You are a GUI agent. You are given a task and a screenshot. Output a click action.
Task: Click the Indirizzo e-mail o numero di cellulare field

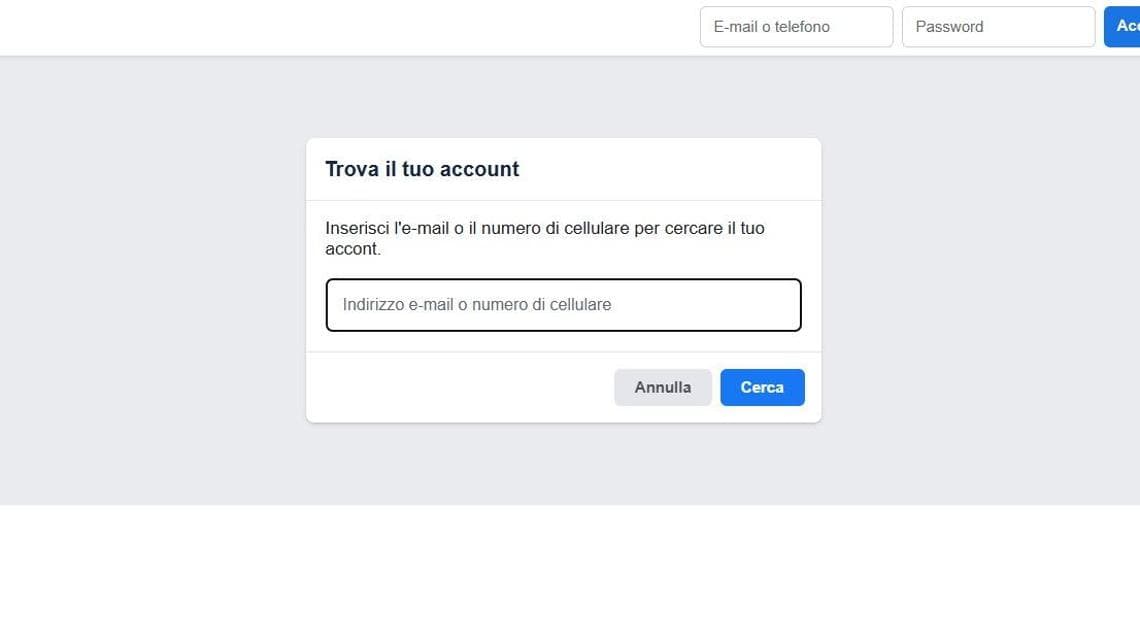563,305
